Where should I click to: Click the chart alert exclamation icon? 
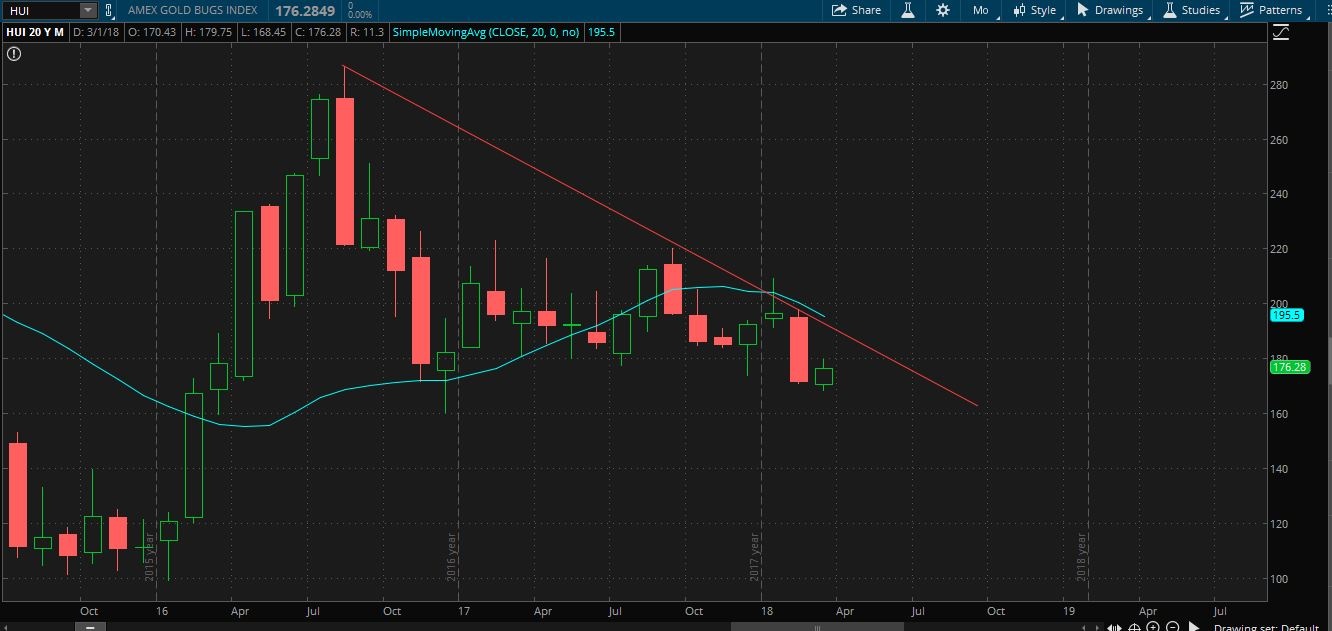tap(13, 54)
